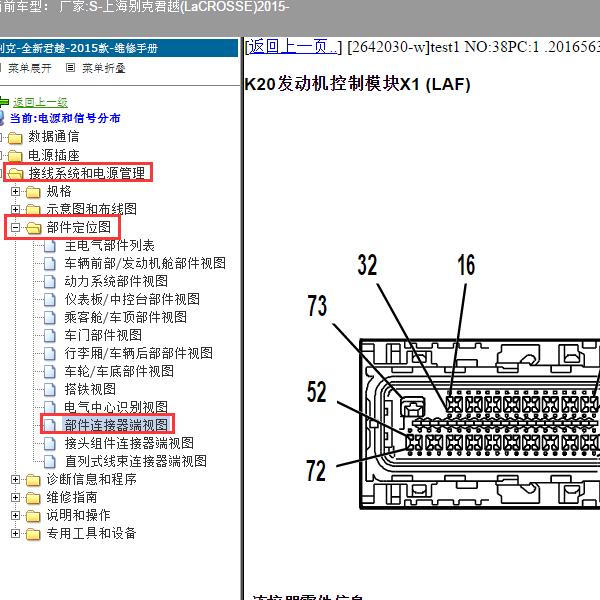The height and width of the screenshot is (600, 600).
Task: Open 动力系统部件视图 document
Action: point(116,281)
